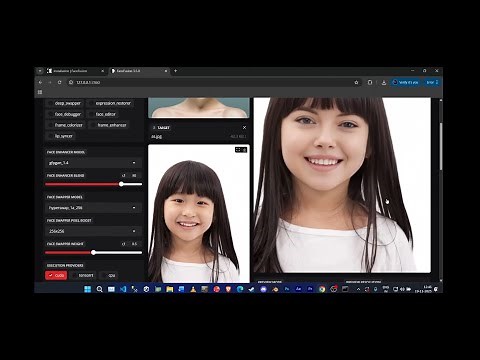This screenshot has width=480, height=360.
Task: Click the Face Enhancer Blend slider handle
Action: click(121, 184)
